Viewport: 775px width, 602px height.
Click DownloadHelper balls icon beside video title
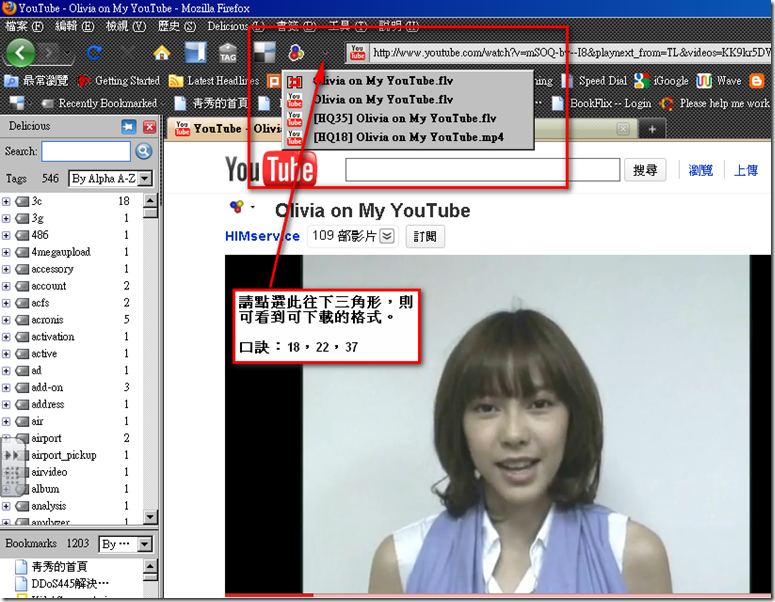[x=237, y=207]
